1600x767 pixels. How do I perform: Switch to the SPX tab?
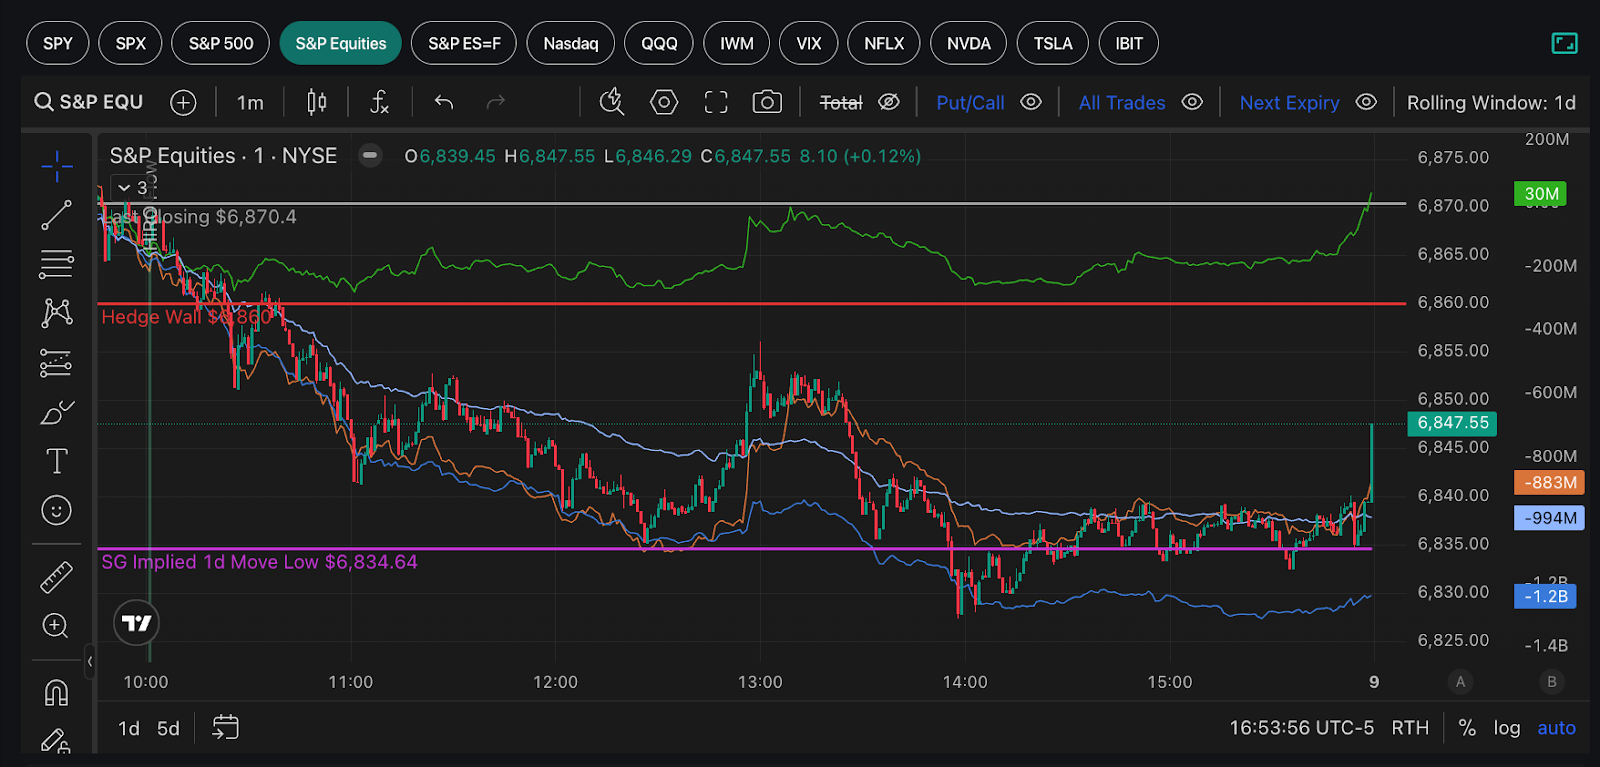coord(131,43)
